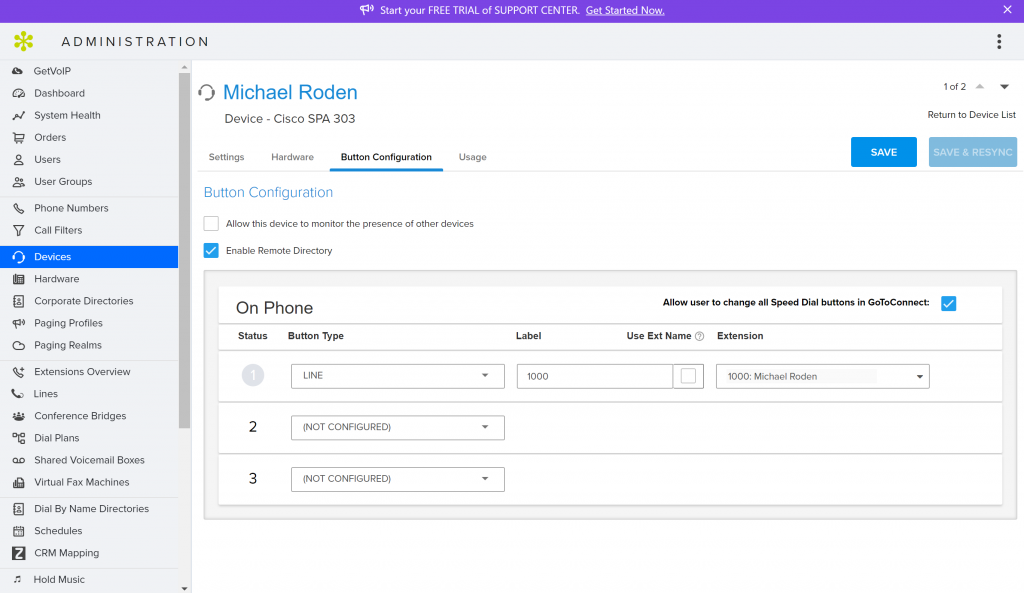Screen dimensions: 1024x593
Task: Click the '1 of 2' device counter
Action: pos(954,87)
